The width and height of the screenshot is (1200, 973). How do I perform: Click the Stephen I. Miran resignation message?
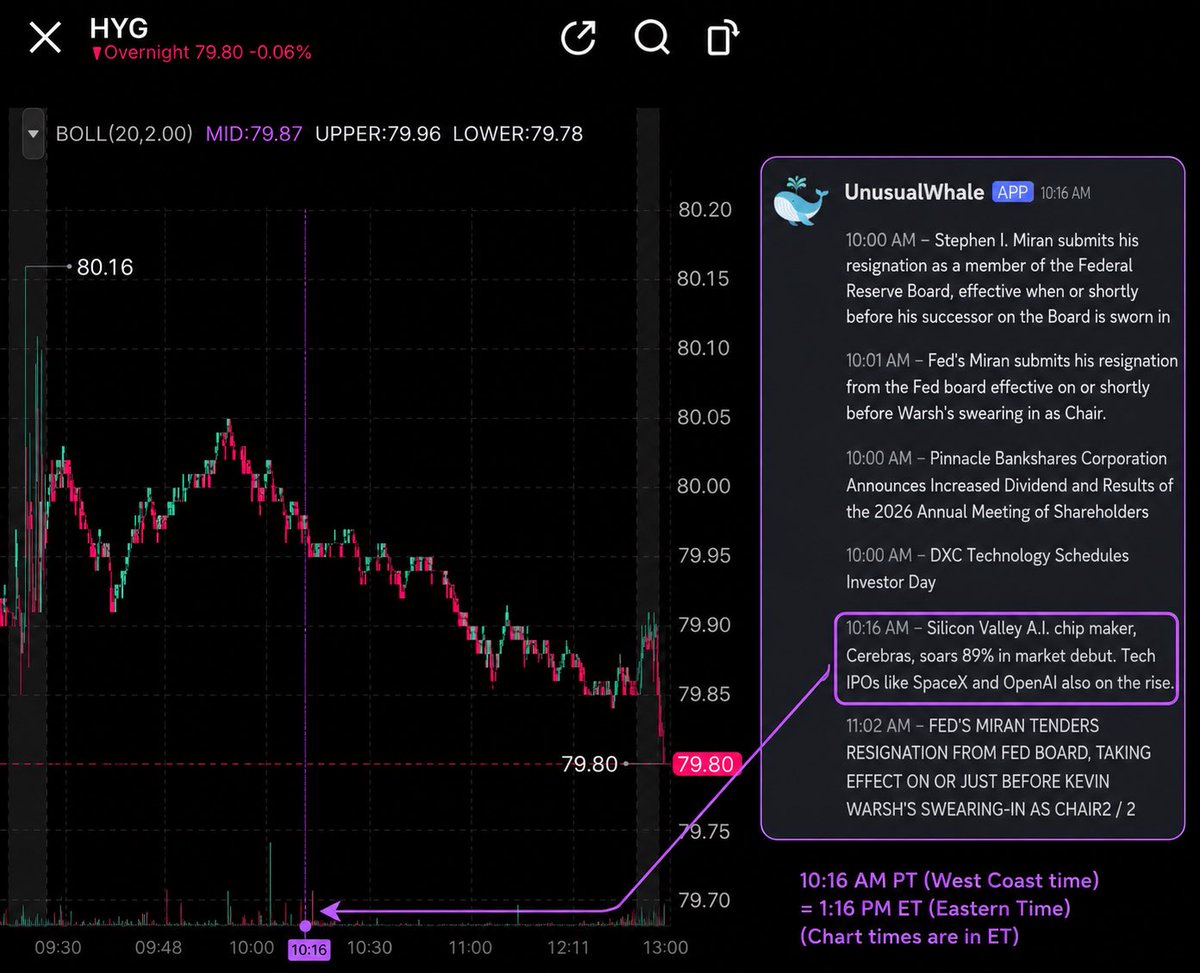tap(1008, 279)
